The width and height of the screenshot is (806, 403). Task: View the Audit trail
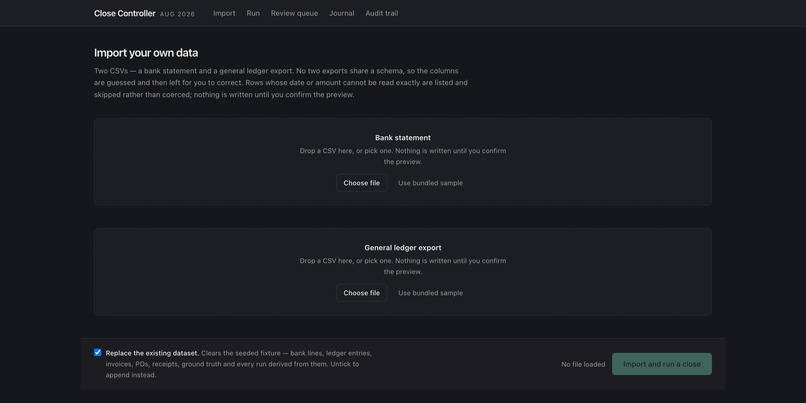(x=382, y=13)
